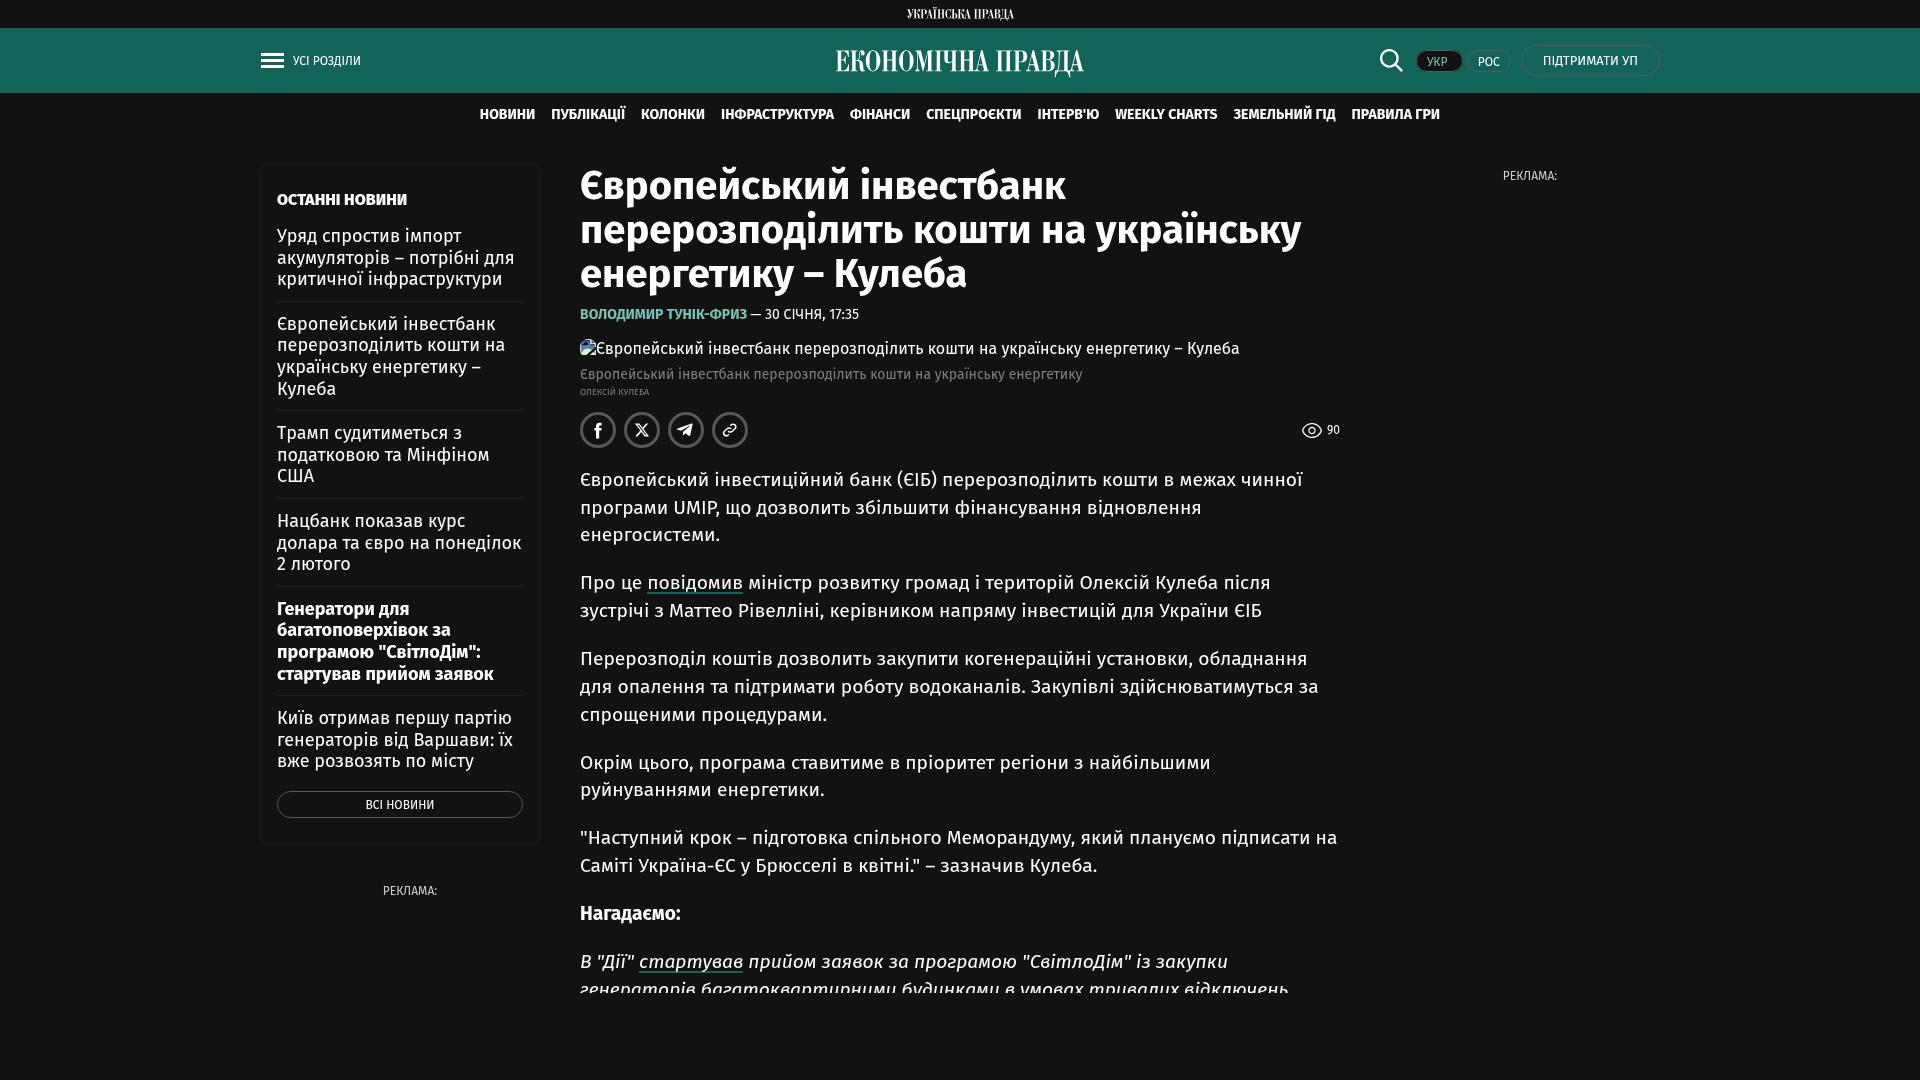Image resolution: width=1920 pixels, height=1080 pixels.
Task: Go to the Фінанси section
Action: (x=880, y=115)
